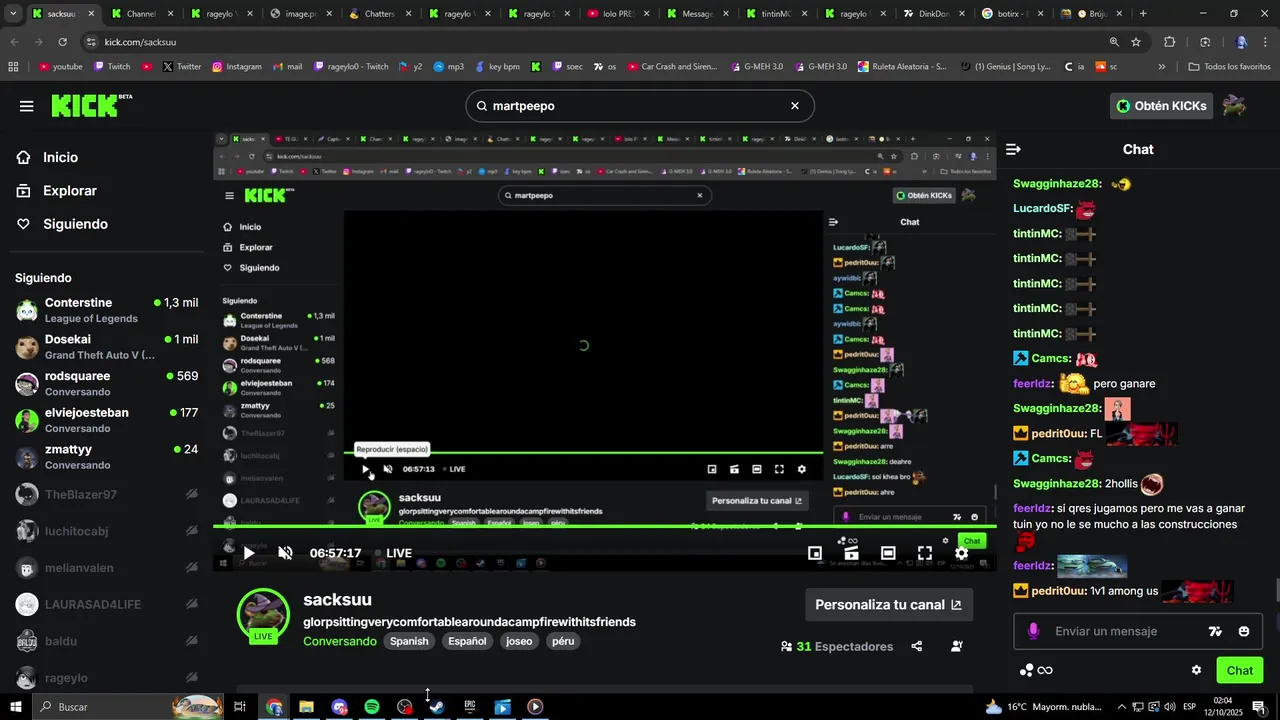Screen dimensions: 1280x720
Task: Bookmark this page with star icon
Action: [1136, 42]
